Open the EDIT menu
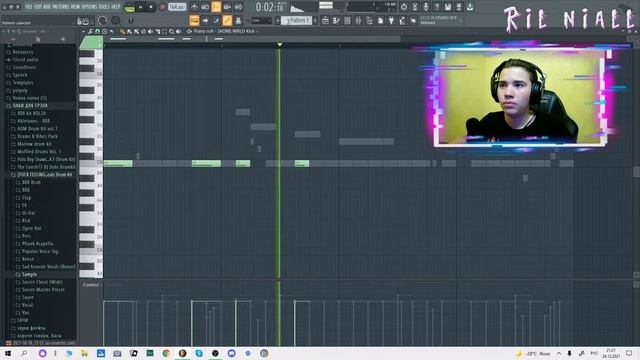640x360 pixels. click(x=38, y=7)
